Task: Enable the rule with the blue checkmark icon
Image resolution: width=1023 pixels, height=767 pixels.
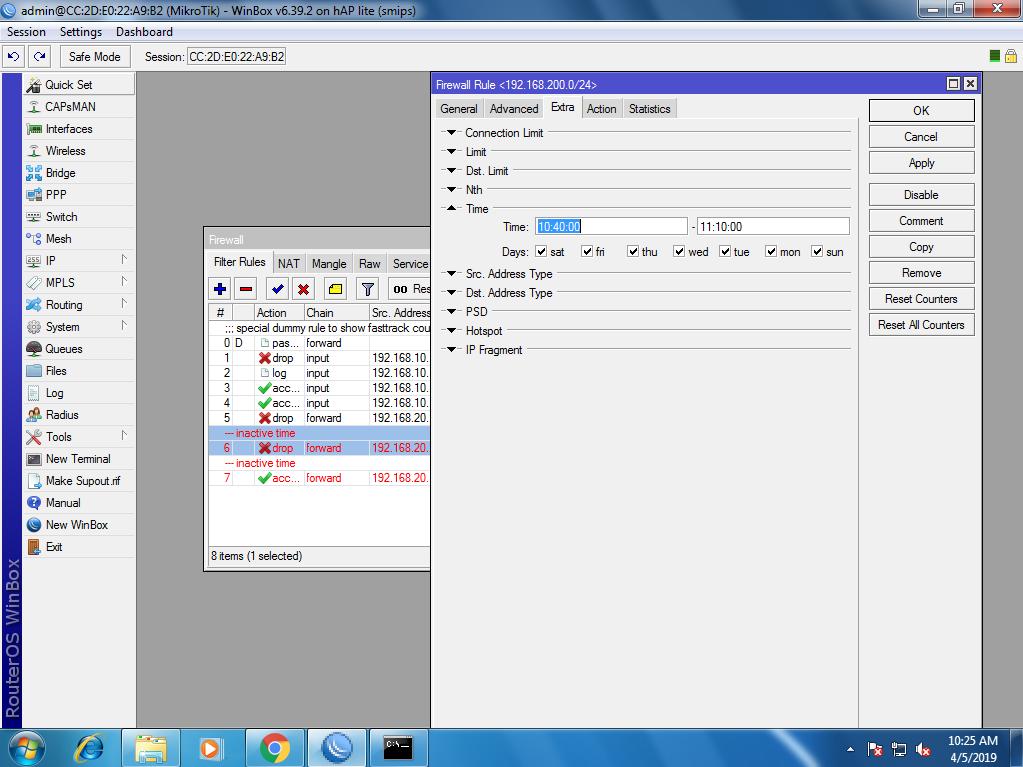Action: (277, 289)
